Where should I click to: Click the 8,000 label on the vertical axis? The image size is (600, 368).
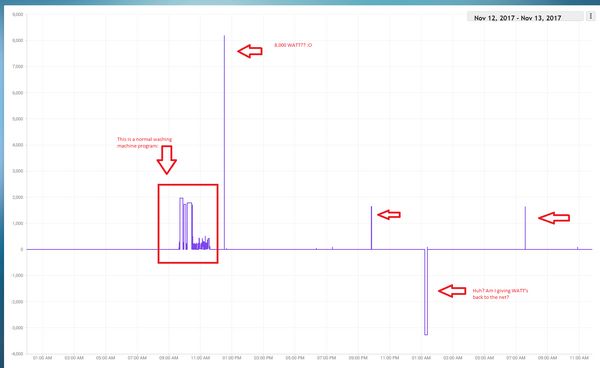pos(18,41)
